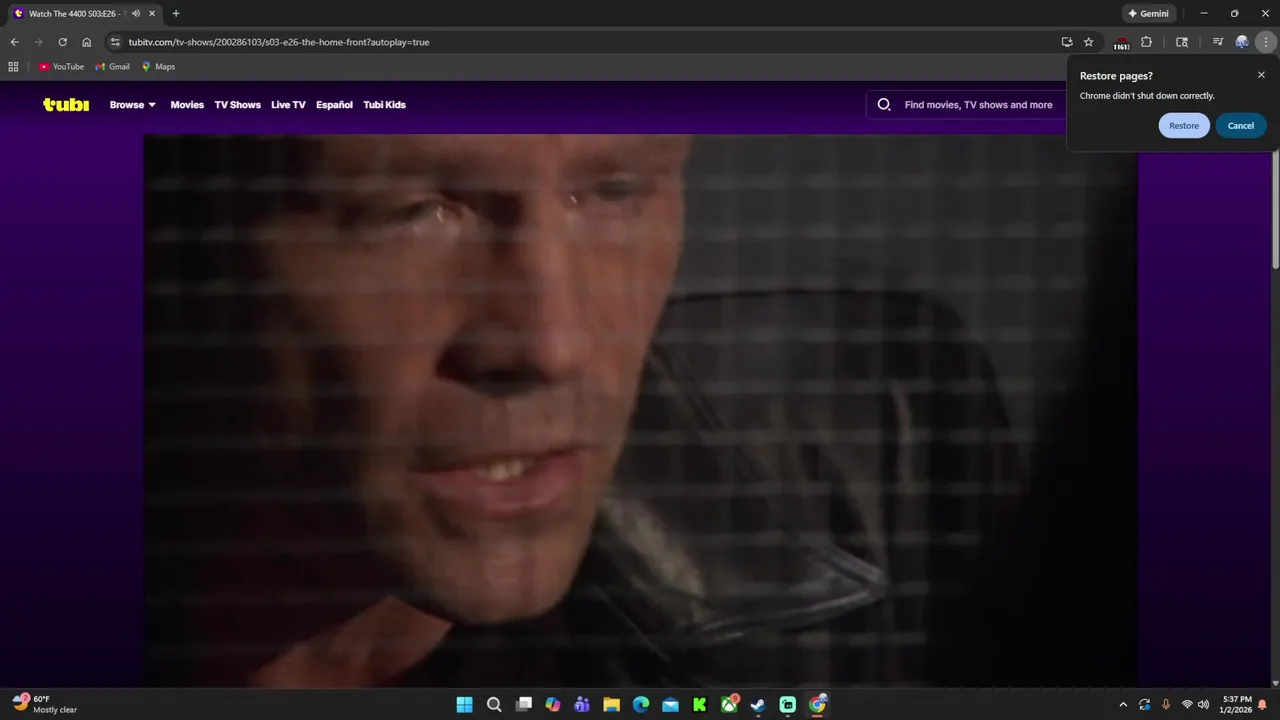1280x720 pixels.
Task: Open Windows taskbar Search
Action: (494, 705)
